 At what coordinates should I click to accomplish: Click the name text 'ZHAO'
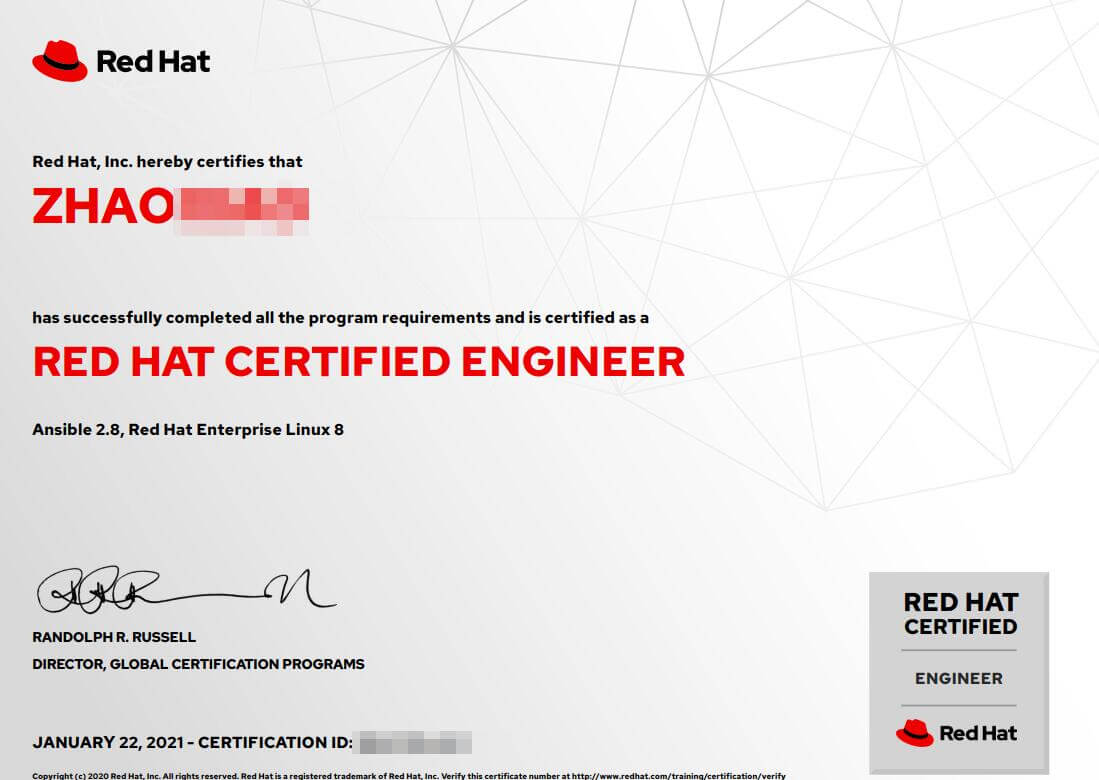tap(102, 206)
